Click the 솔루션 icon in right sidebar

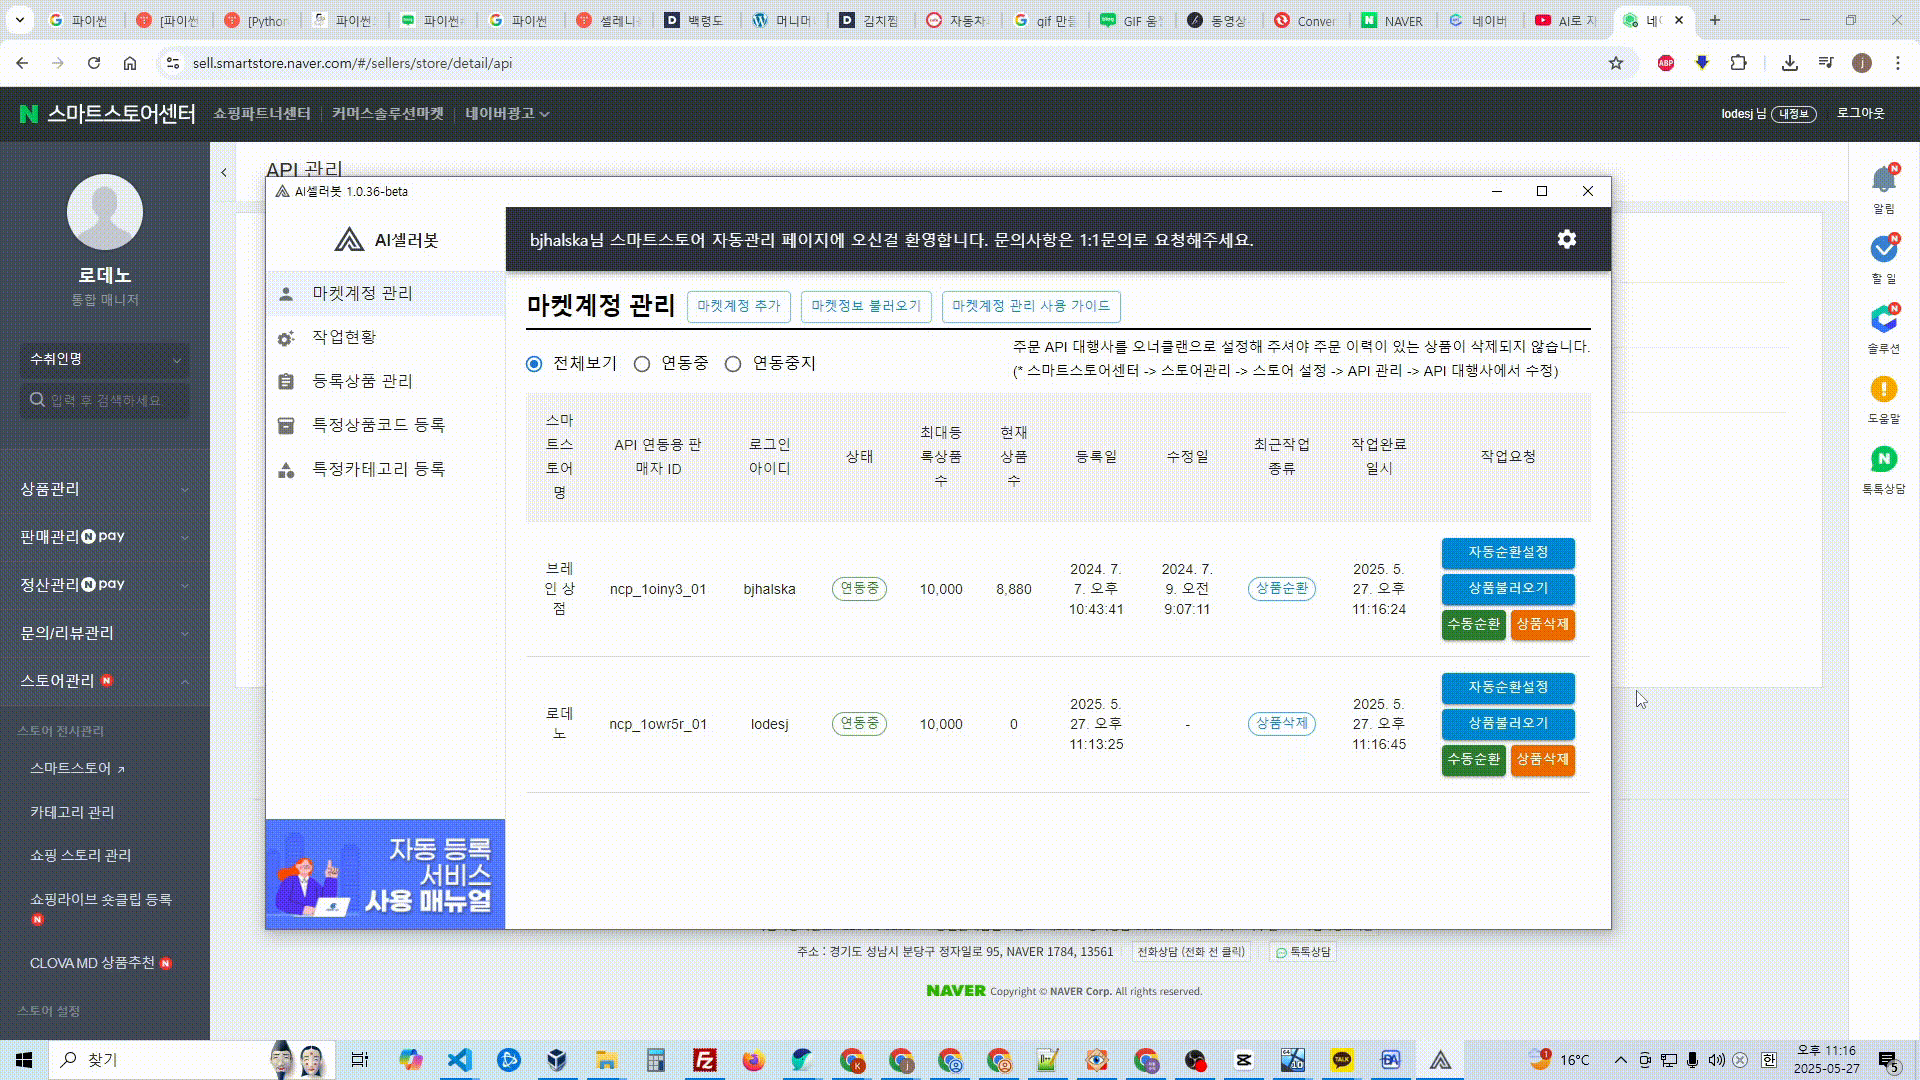click(1883, 320)
